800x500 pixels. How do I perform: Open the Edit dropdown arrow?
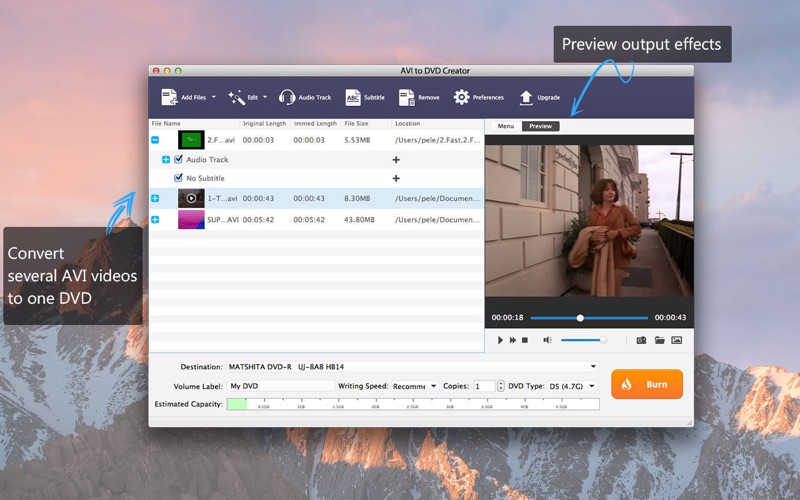pos(265,97)
